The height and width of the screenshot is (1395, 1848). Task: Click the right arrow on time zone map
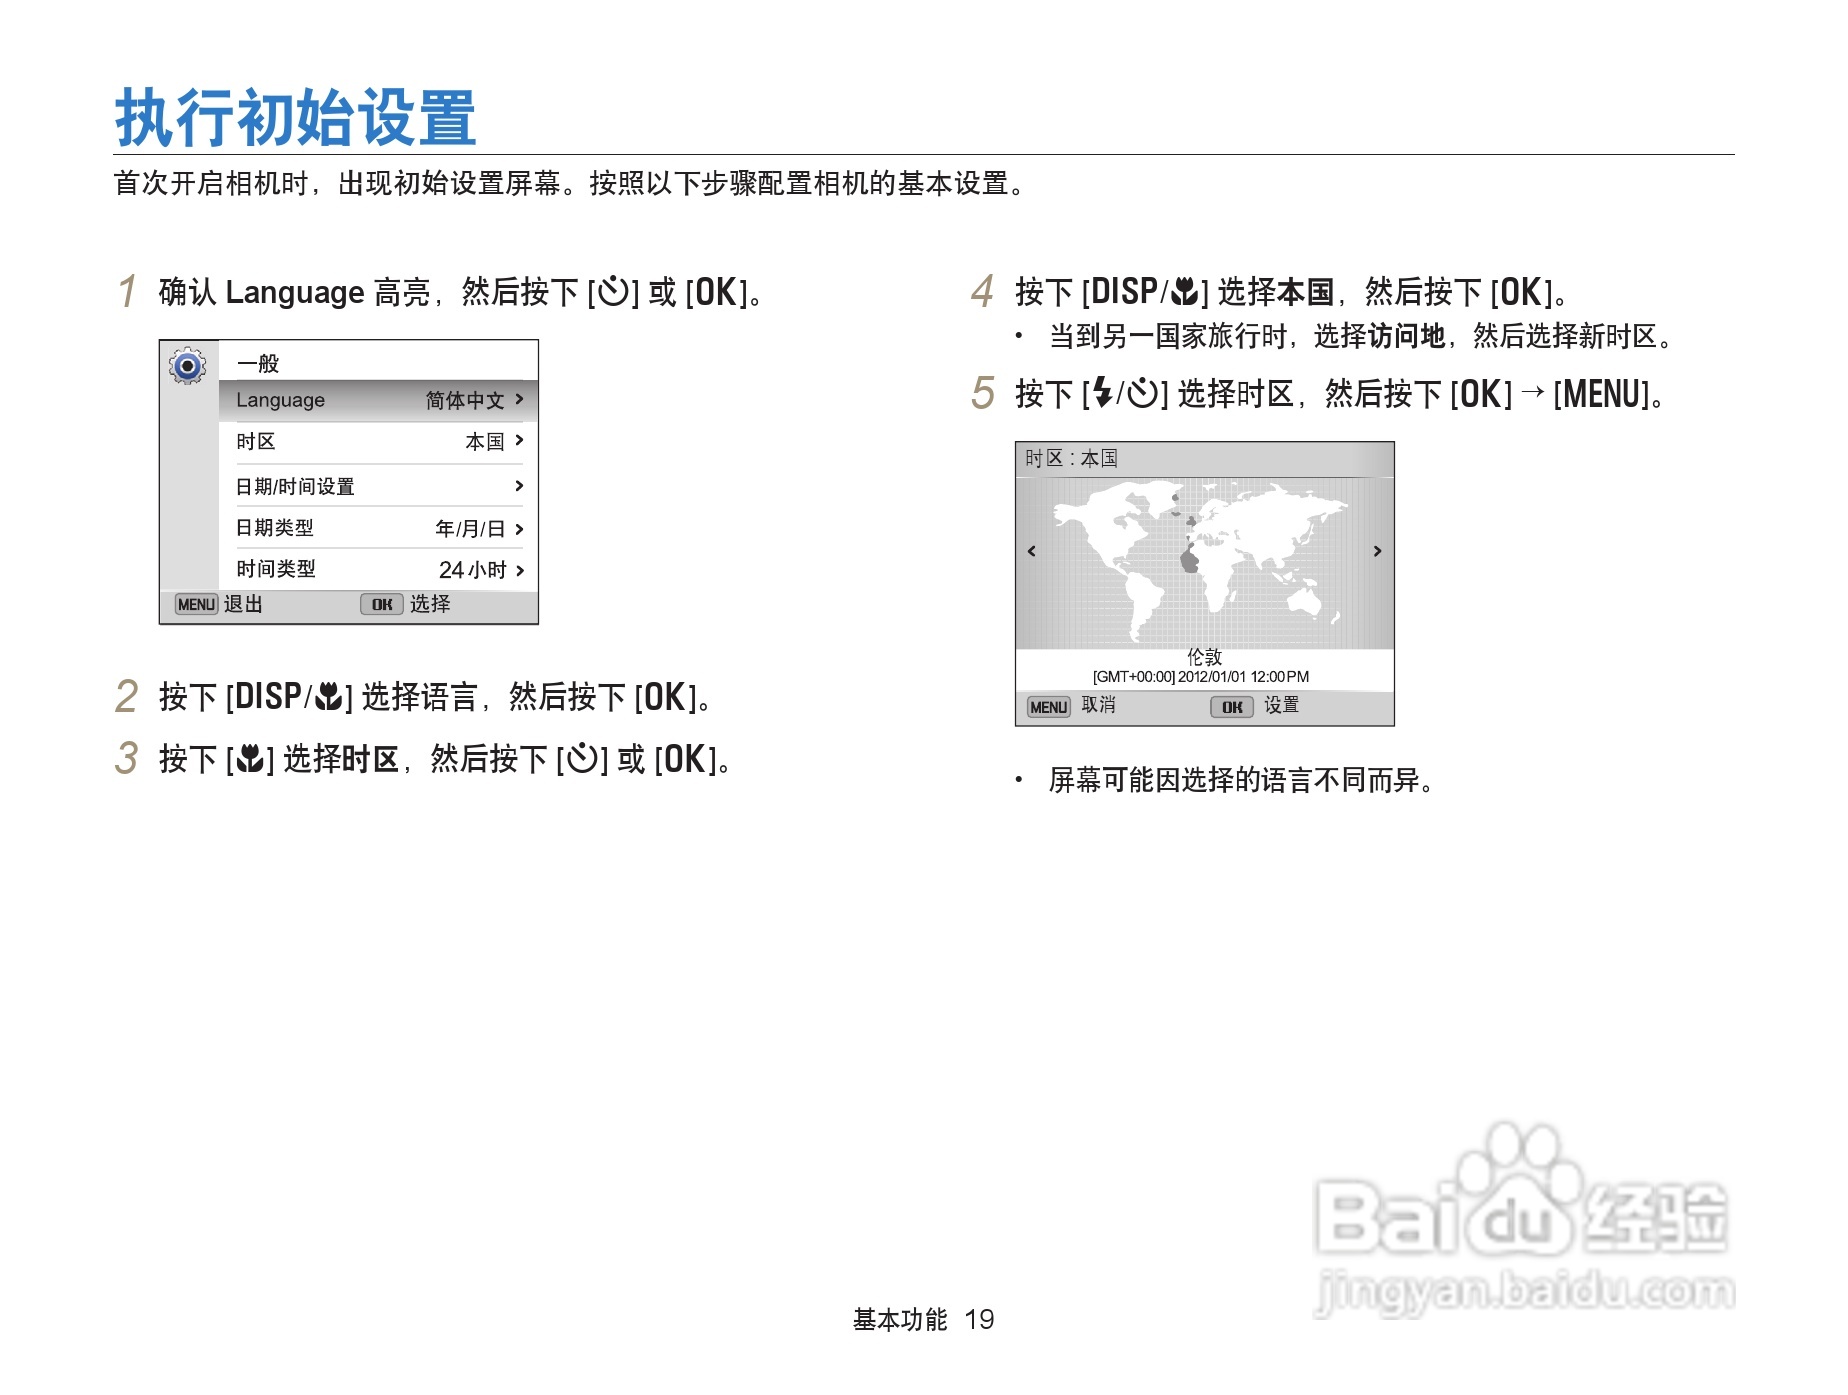tap(1377, 551)
